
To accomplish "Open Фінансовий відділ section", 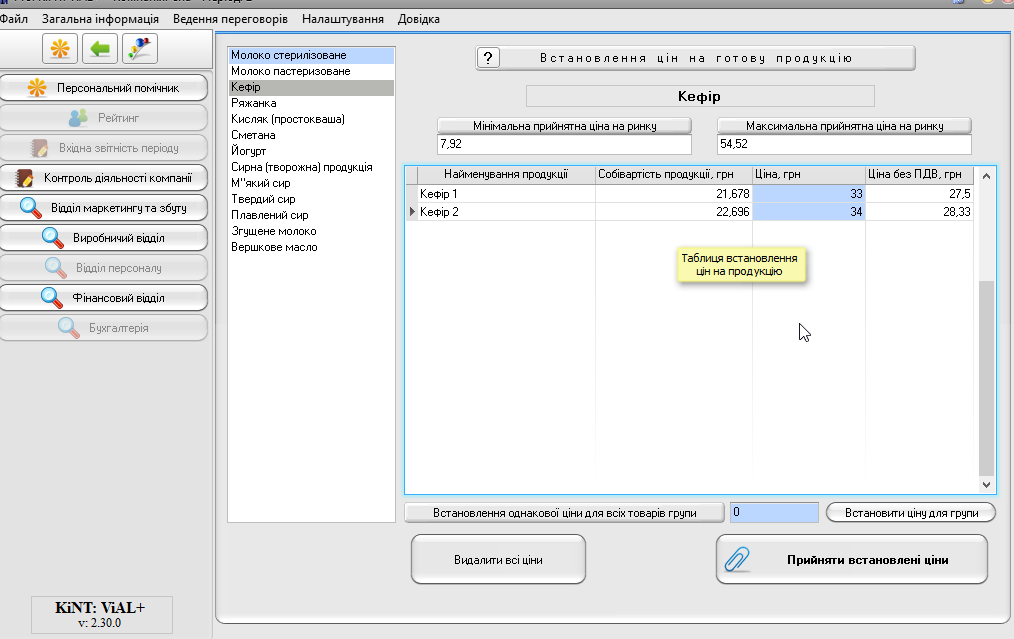I will [x=104, y=298].
